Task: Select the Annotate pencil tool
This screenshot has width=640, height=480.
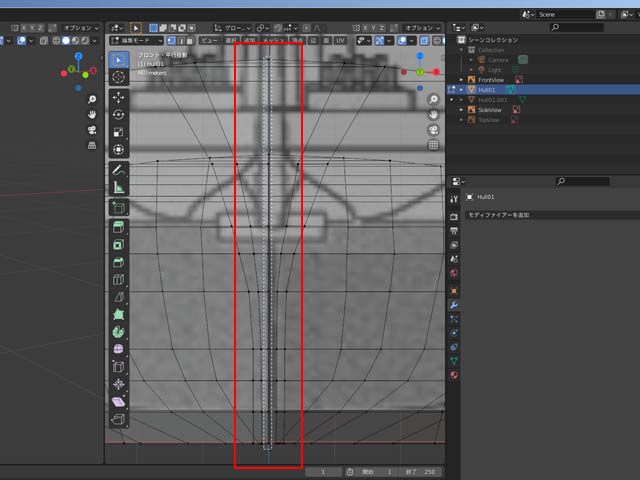Action: 119,170
